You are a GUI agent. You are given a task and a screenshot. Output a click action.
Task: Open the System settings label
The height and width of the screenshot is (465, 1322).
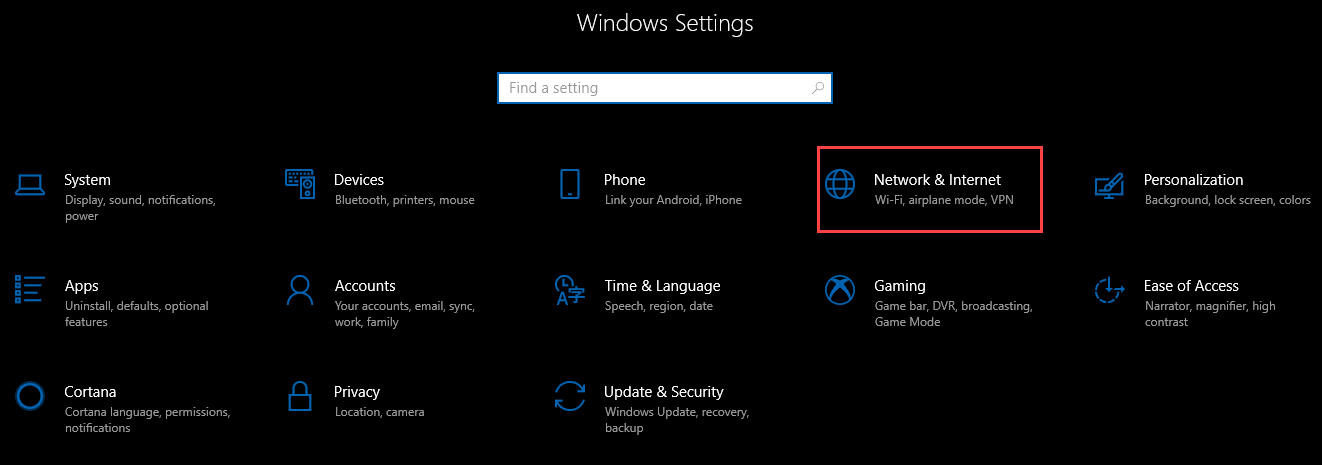pos(87,180)
